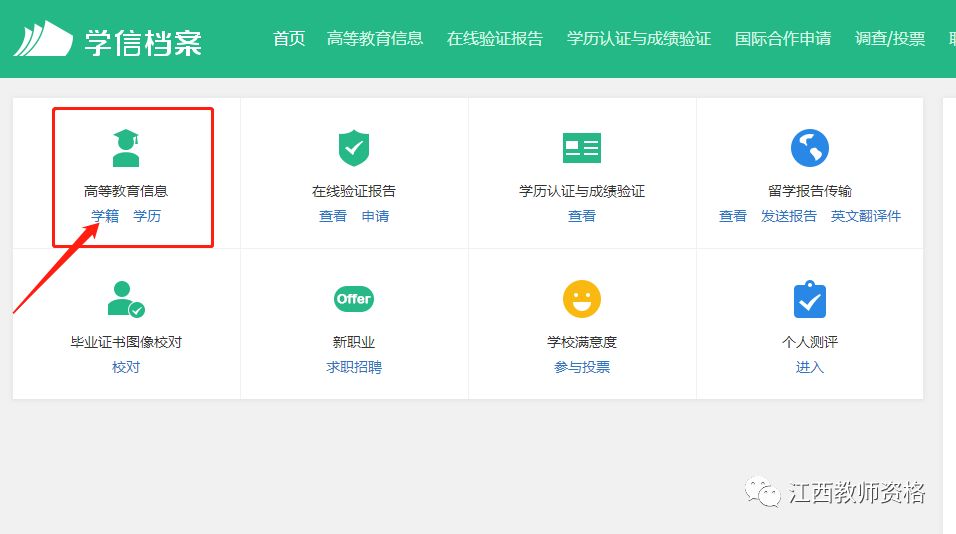Click the yellow smiley face icon
The width and height of the screenshot is (956, 534).
tap(582, 299)
